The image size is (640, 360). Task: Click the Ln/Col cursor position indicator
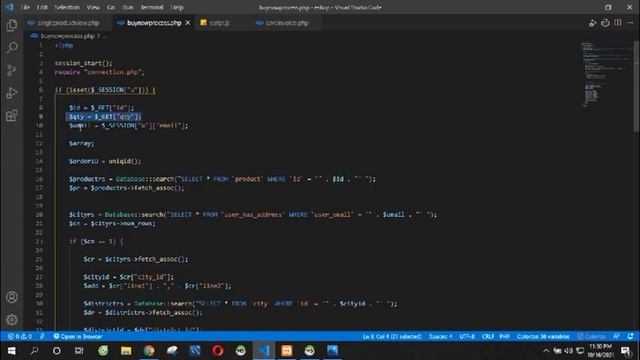[x=392, y=336]
